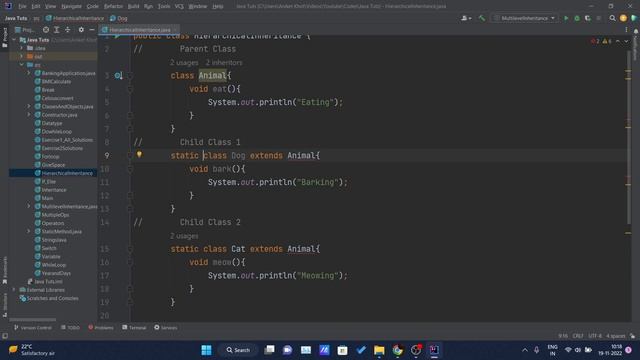Click the Debug bug icon

coord(577,18)
